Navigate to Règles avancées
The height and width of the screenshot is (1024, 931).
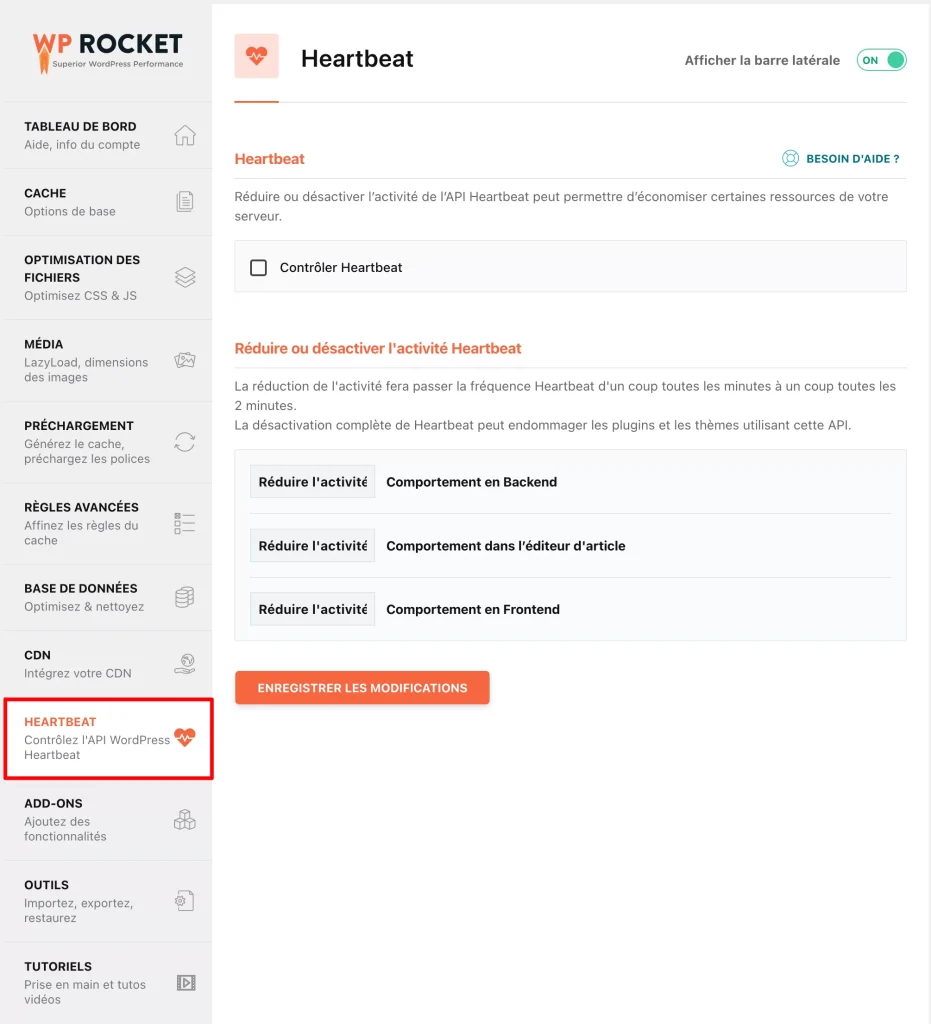108,524
